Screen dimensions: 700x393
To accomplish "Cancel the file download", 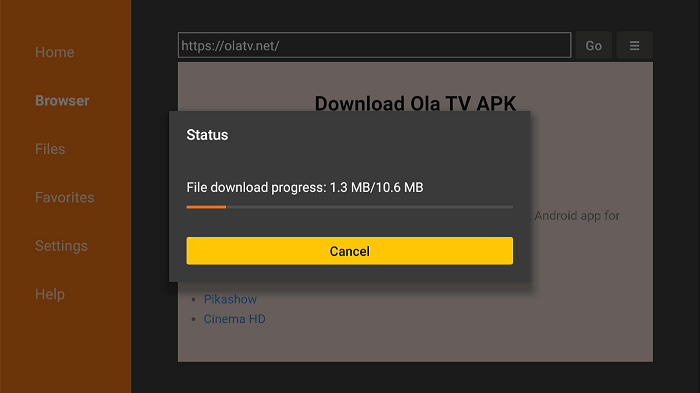I will point(350,251).
